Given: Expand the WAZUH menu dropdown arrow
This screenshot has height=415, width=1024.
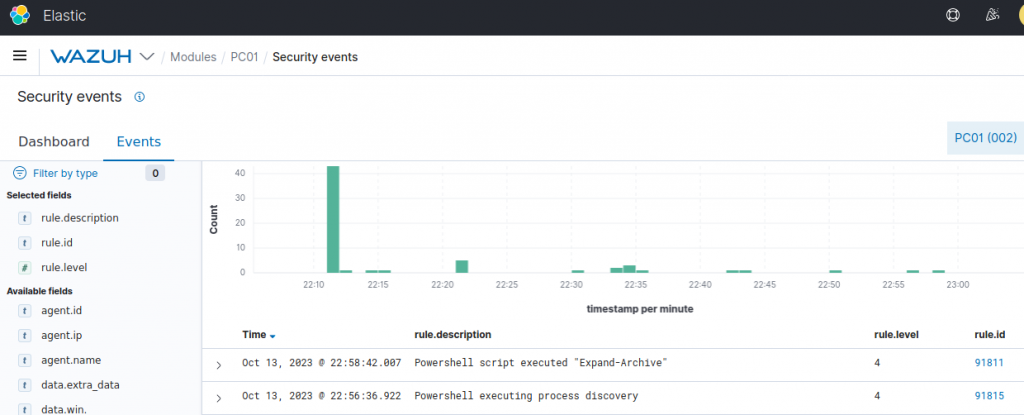Looking at the screenshot, I should click(x=148, y=57).
